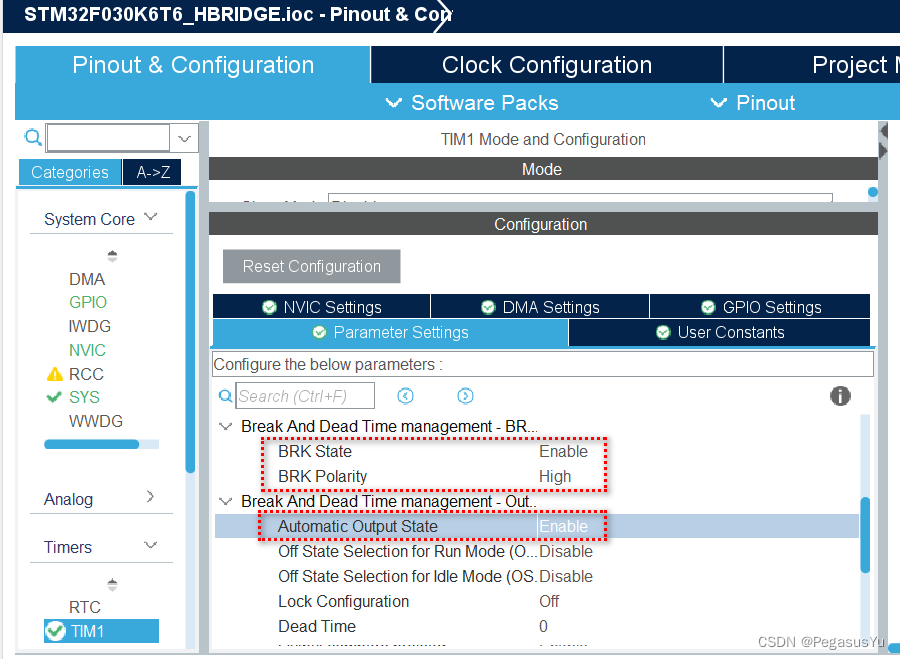Image resolution: width=900 pixels, height=659 pixels.
Task: Click the information icon in Parameter Settings
Action: (x=840, y=396)
